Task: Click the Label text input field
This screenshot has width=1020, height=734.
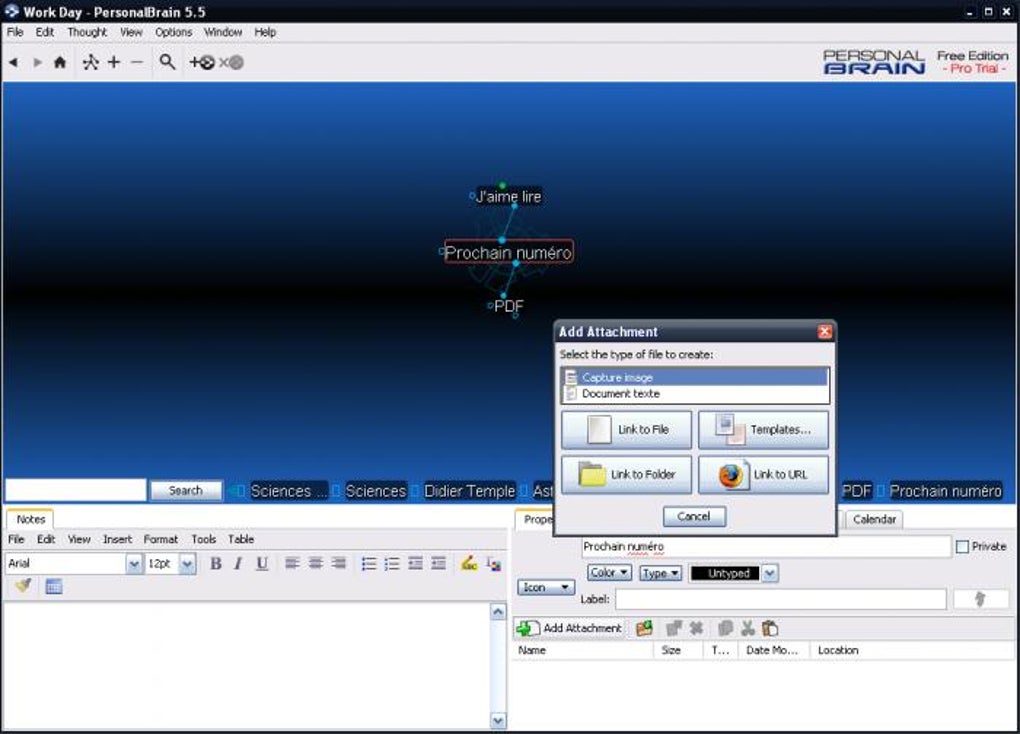Action: tap(780, 599)
